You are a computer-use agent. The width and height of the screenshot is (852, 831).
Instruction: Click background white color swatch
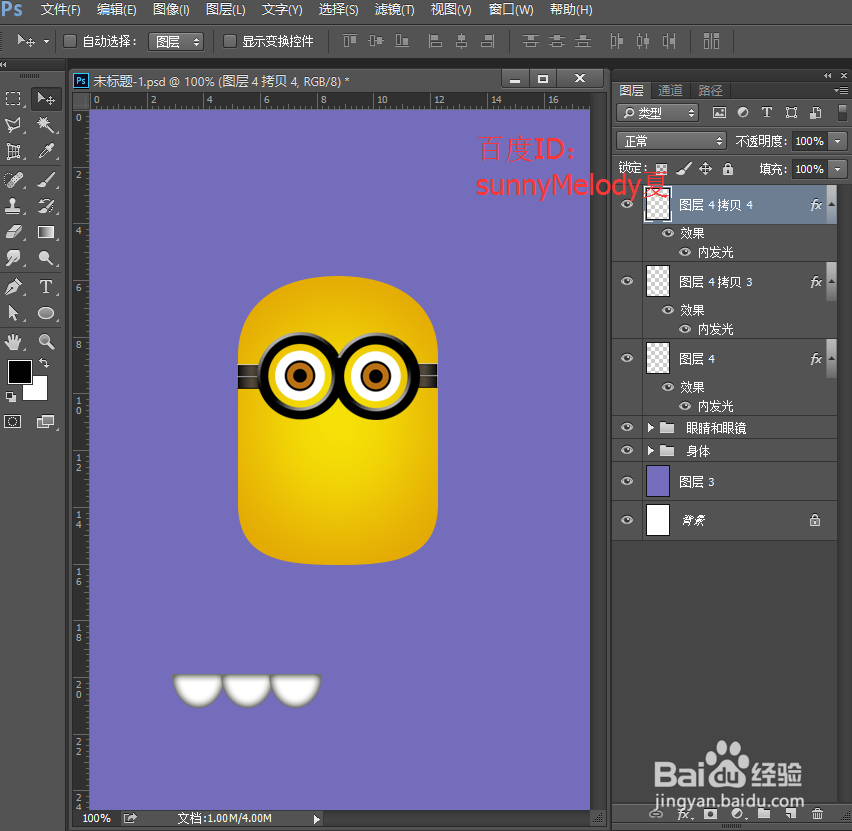(x=39, y=390)
